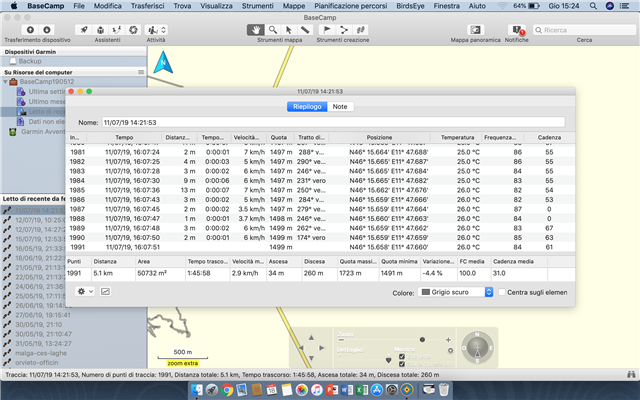This screenshot has width=640, height=400.
Task: Click the zoom minus button in map controls
Action: pos(341,340)
